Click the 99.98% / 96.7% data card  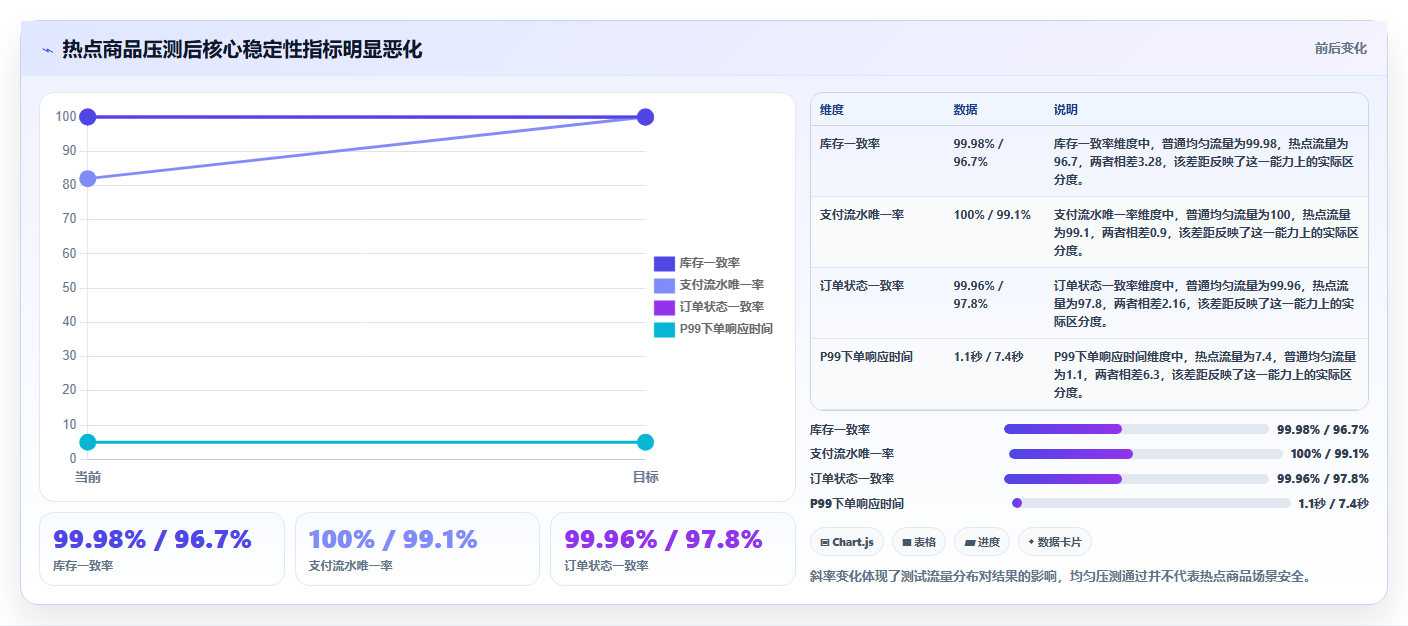point(162,549)
